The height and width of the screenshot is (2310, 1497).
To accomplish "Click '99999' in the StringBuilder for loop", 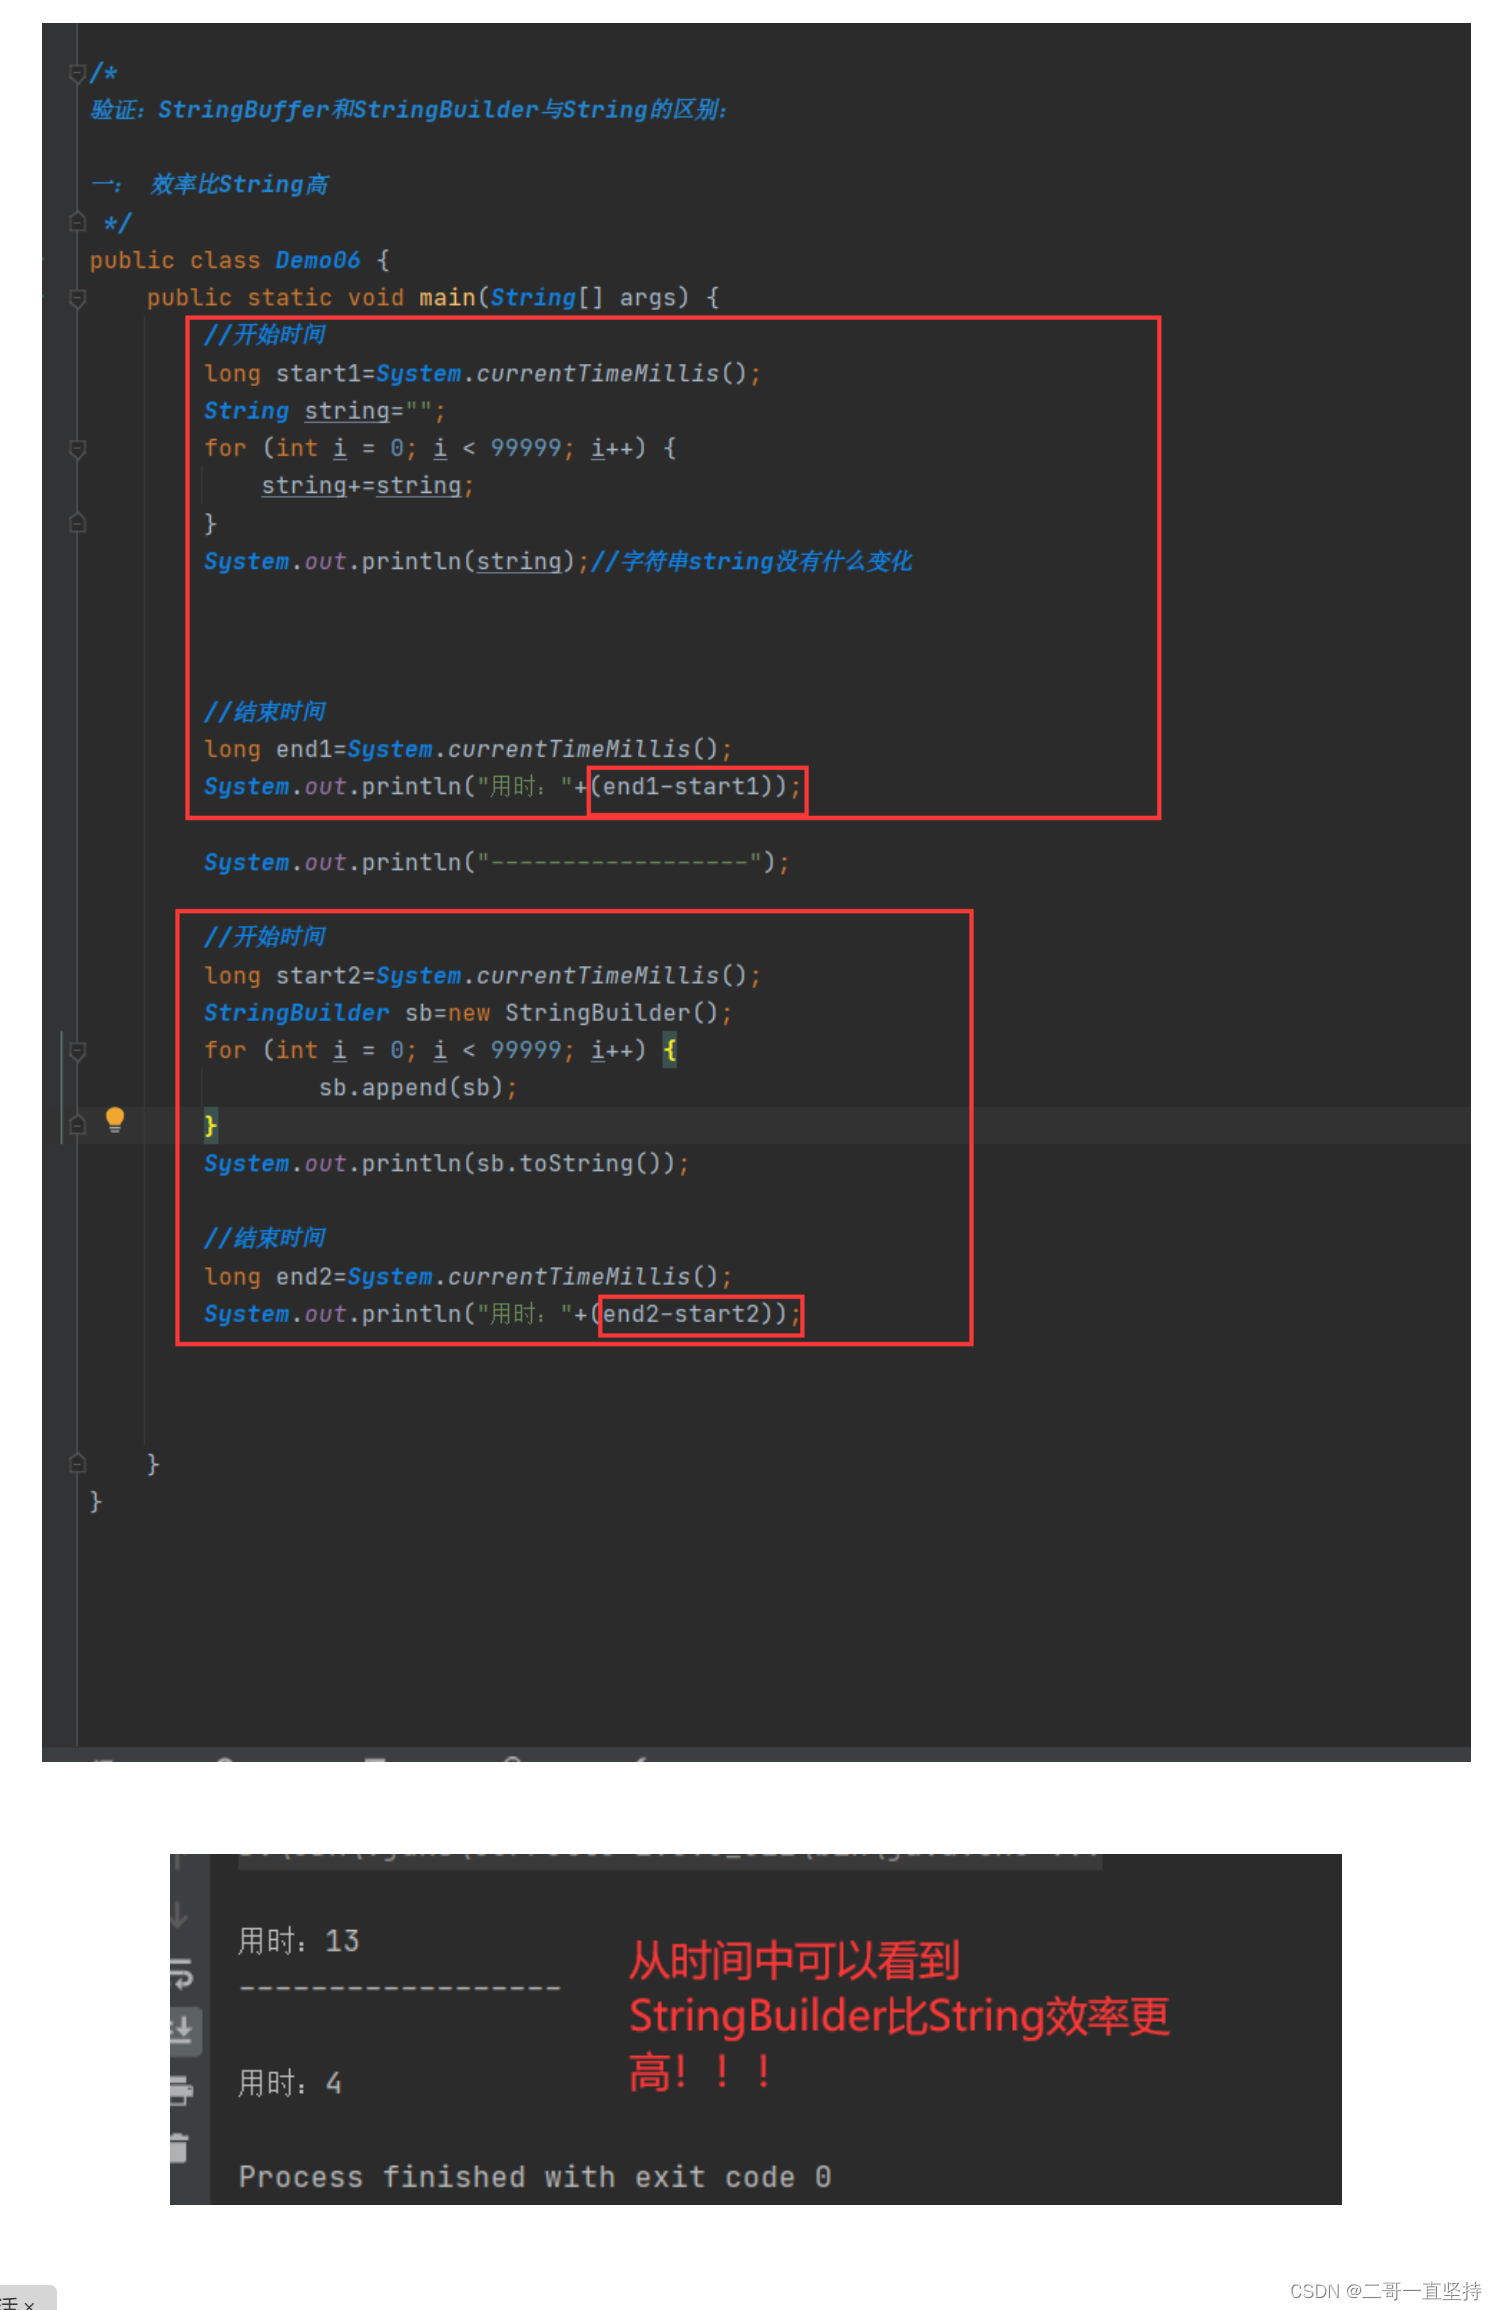I will coord(526,1050).
